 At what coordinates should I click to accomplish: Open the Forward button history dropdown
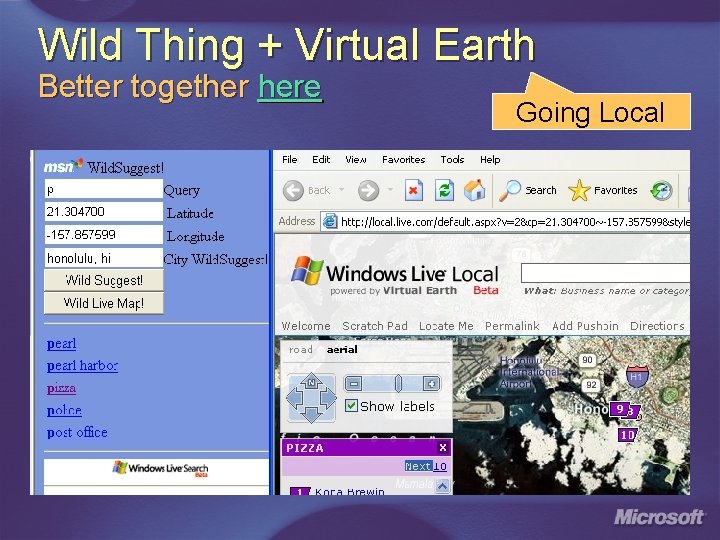pyautogui.click(x=390, y=189)
